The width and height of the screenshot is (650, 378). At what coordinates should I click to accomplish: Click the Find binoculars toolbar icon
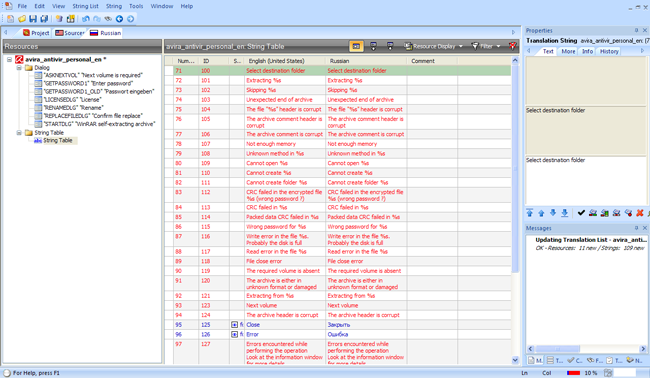(x=108, y=19)
